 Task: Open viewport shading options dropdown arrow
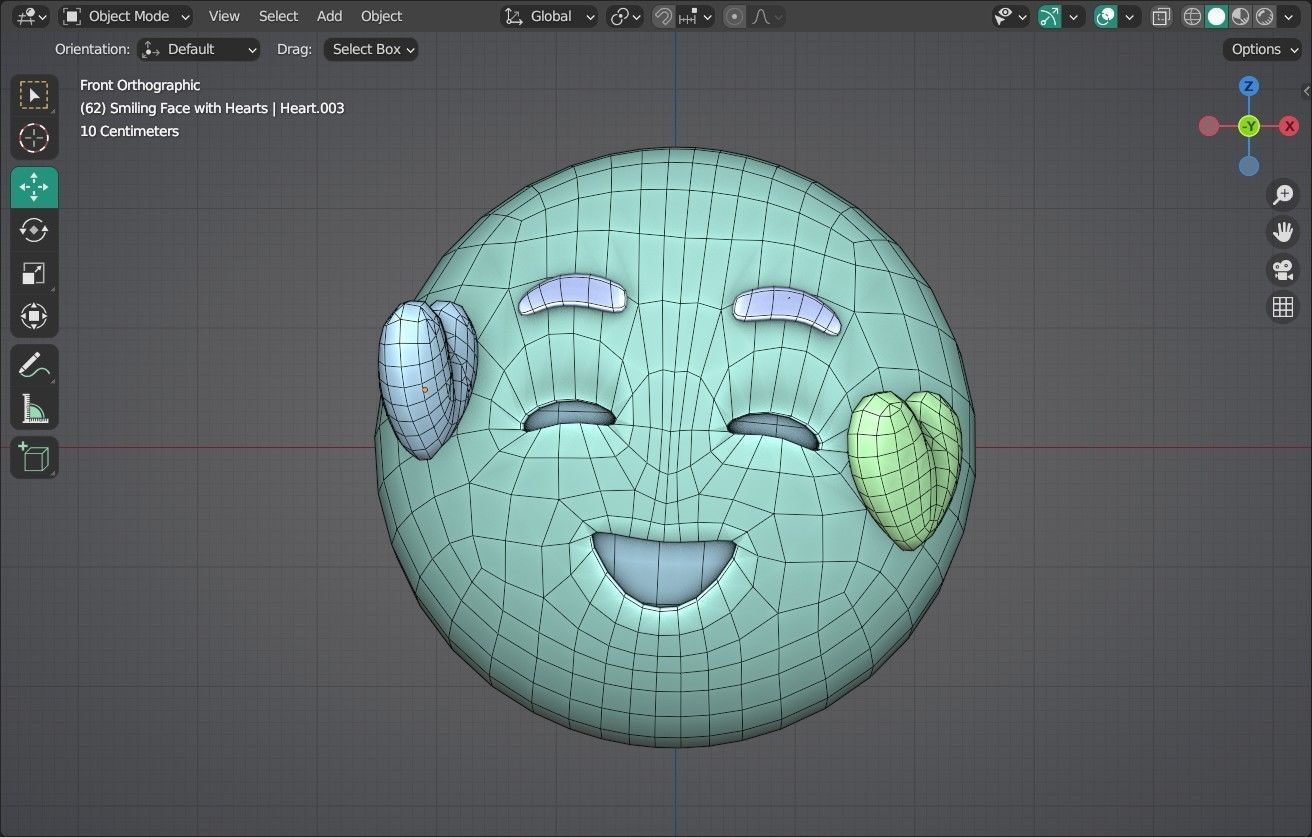[1290, 16]
